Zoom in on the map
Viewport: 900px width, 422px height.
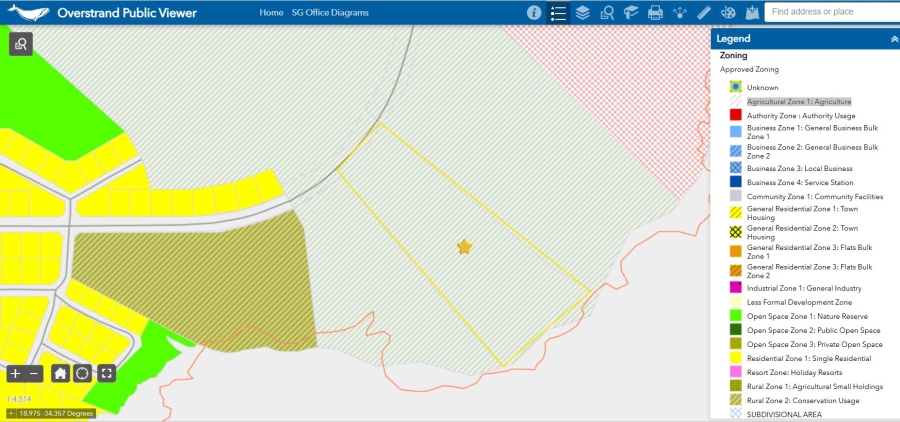[x=16, y=373]
